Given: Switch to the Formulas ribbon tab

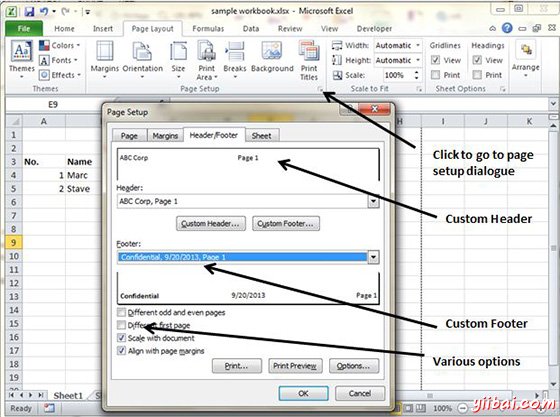Looking at the screenshot, I should (x=208, y=29).
